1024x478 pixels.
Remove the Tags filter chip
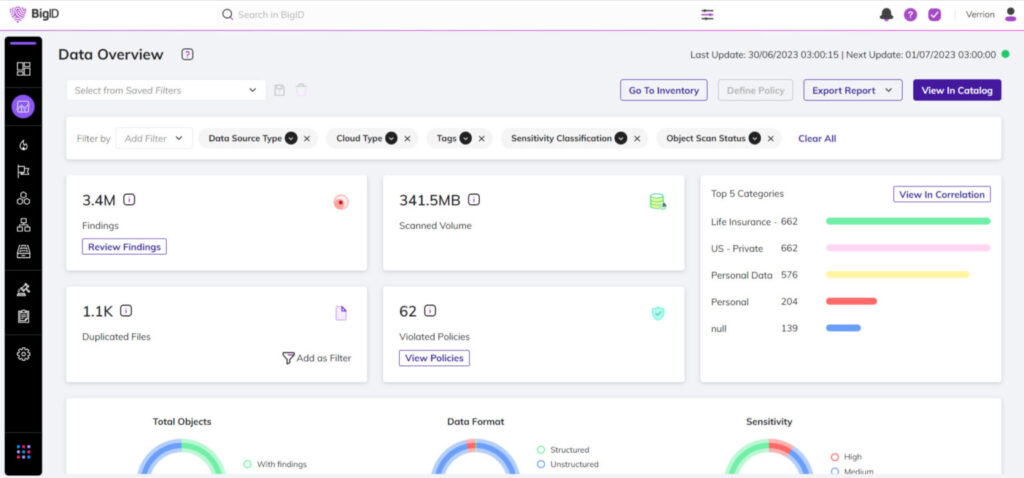[484, 139]
